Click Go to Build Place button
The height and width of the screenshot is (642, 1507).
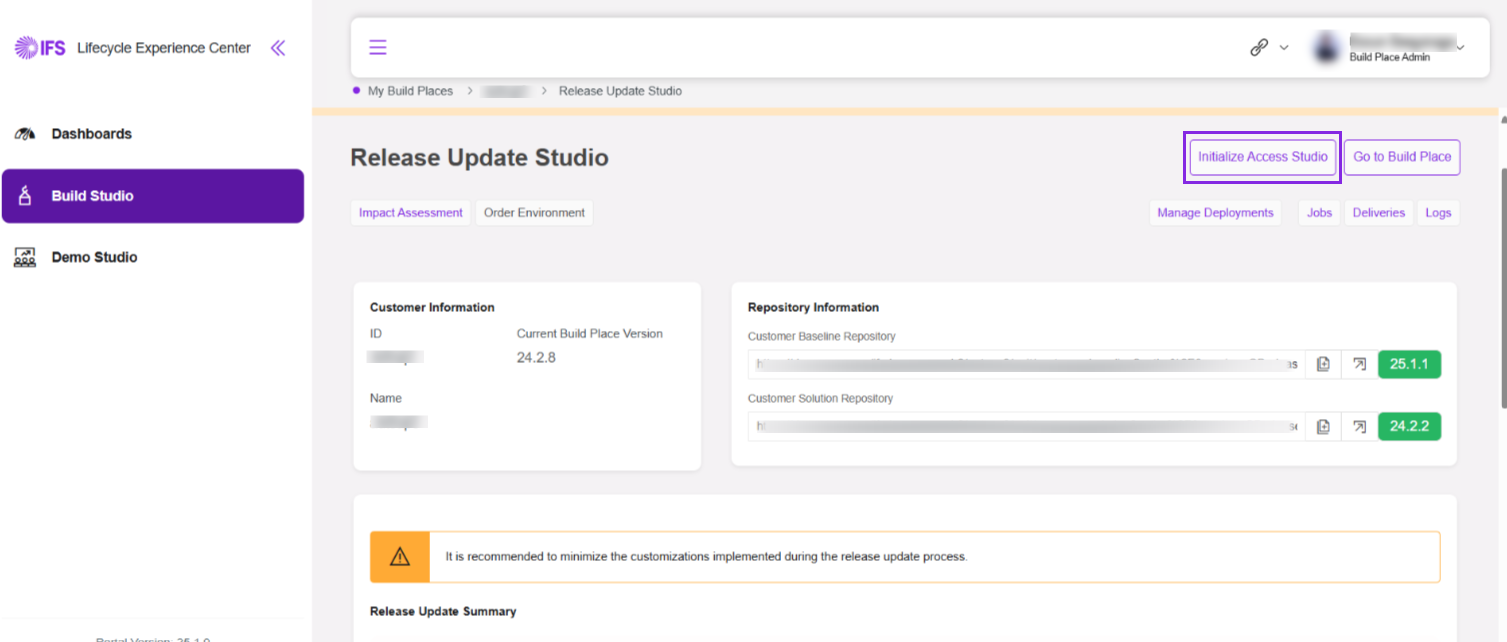coord(1402,157)
